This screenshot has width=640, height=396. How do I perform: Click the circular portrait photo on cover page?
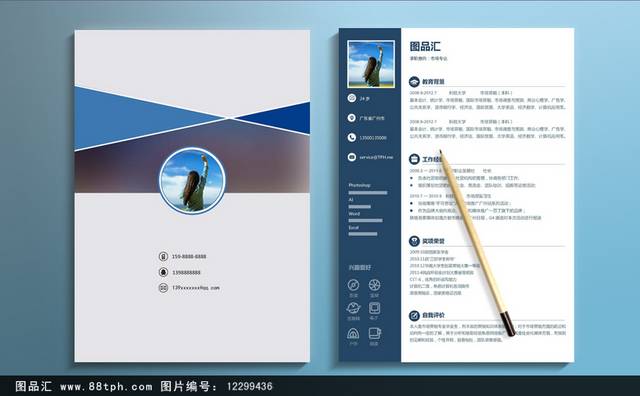click(192, 181)
